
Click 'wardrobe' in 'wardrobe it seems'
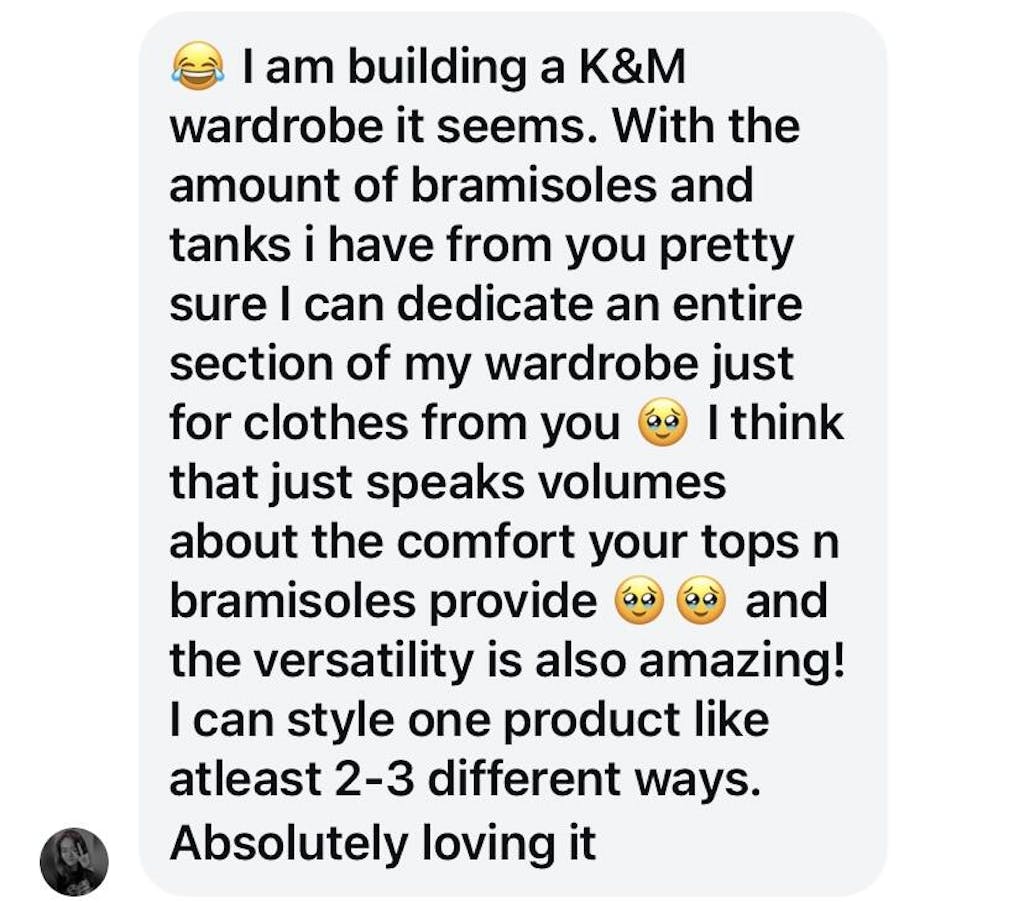[x=275, y=126]
